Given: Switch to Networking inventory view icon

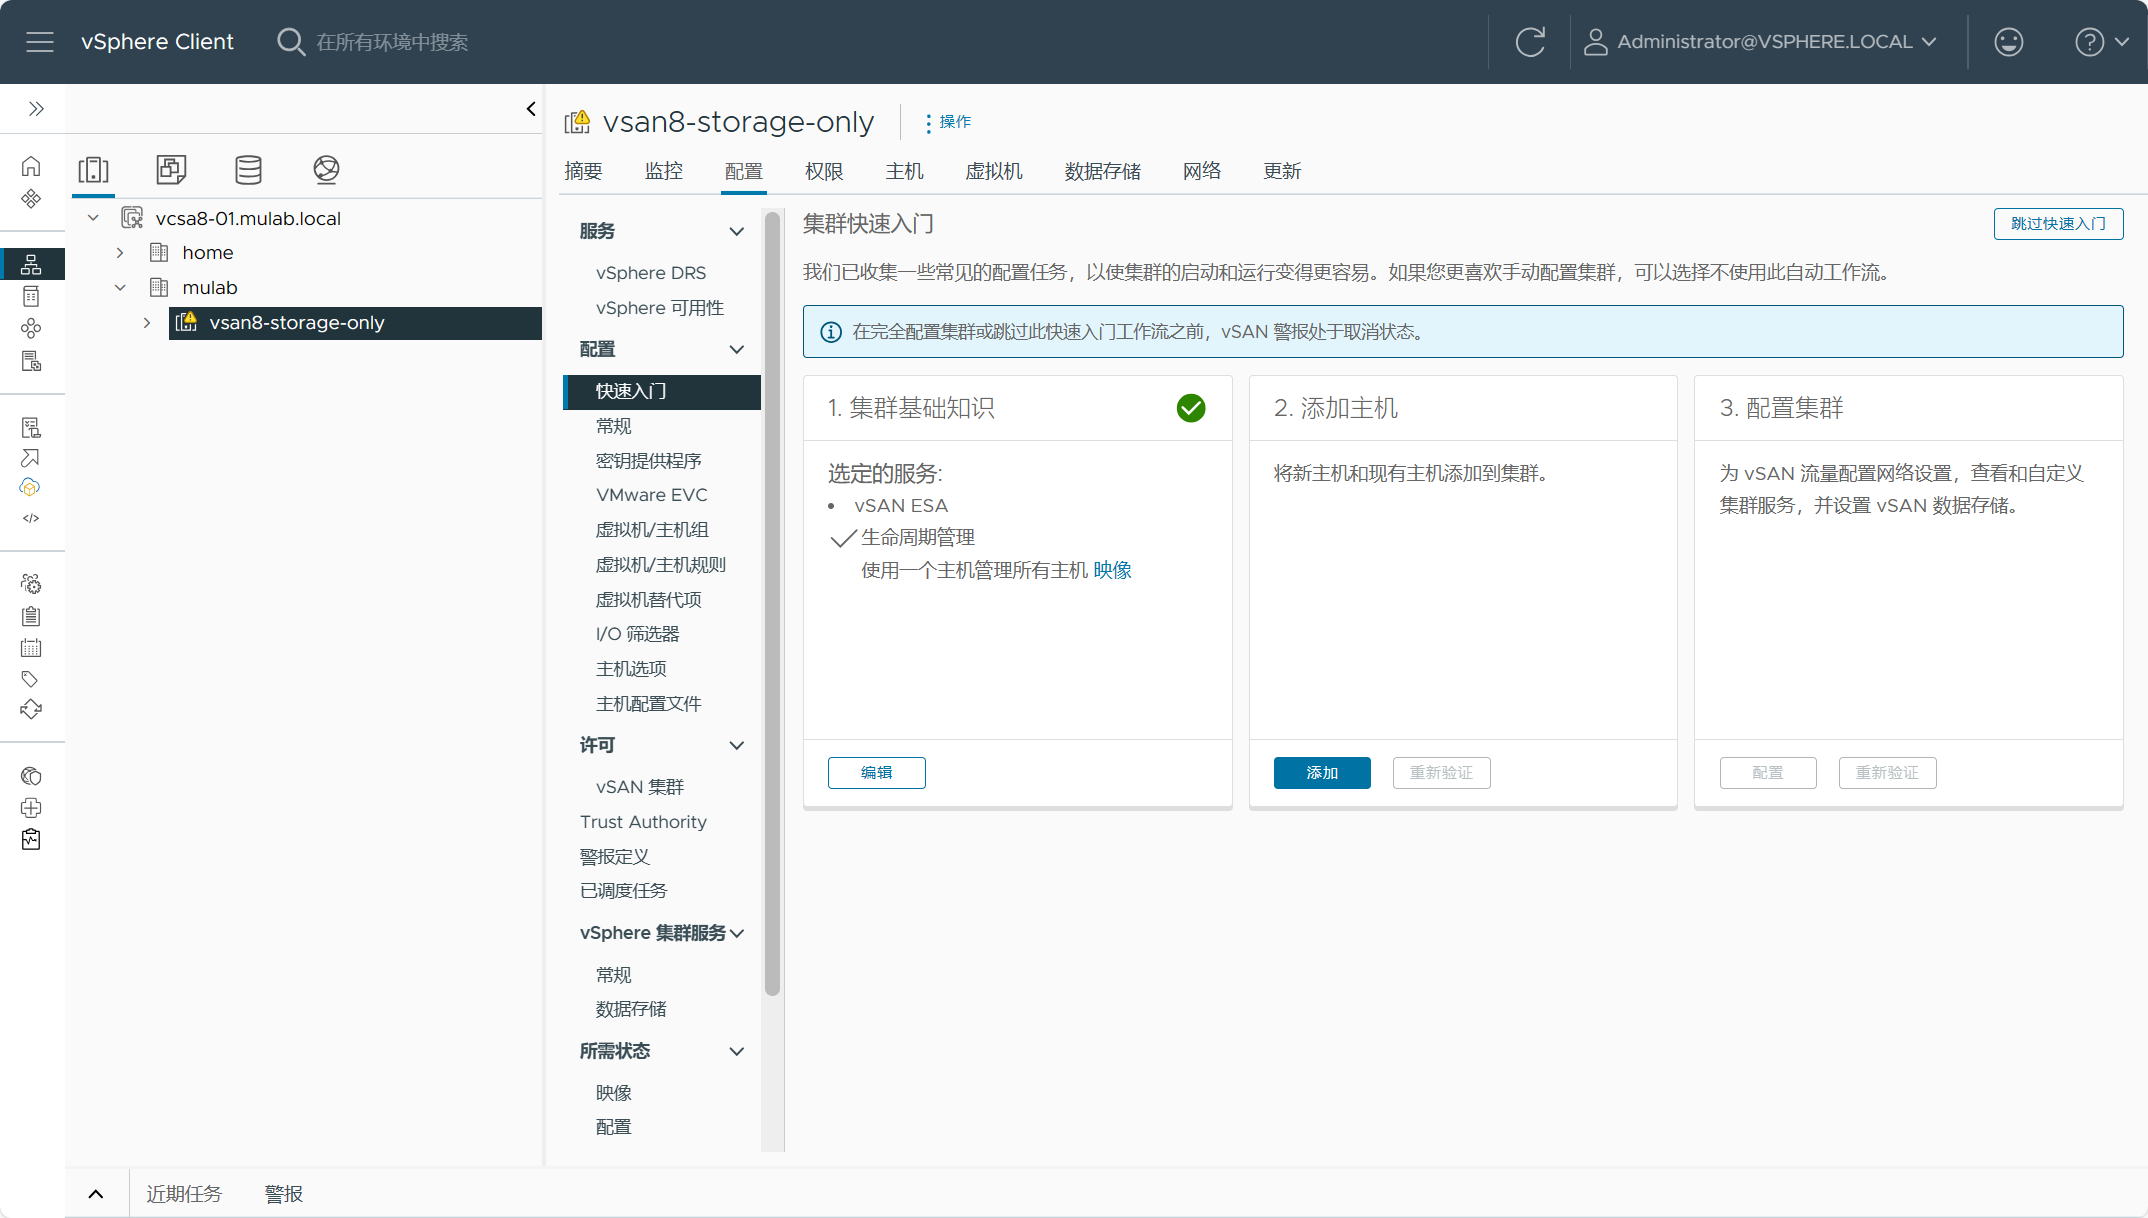Looking at the screenshot, I should [x=326, y=170].
